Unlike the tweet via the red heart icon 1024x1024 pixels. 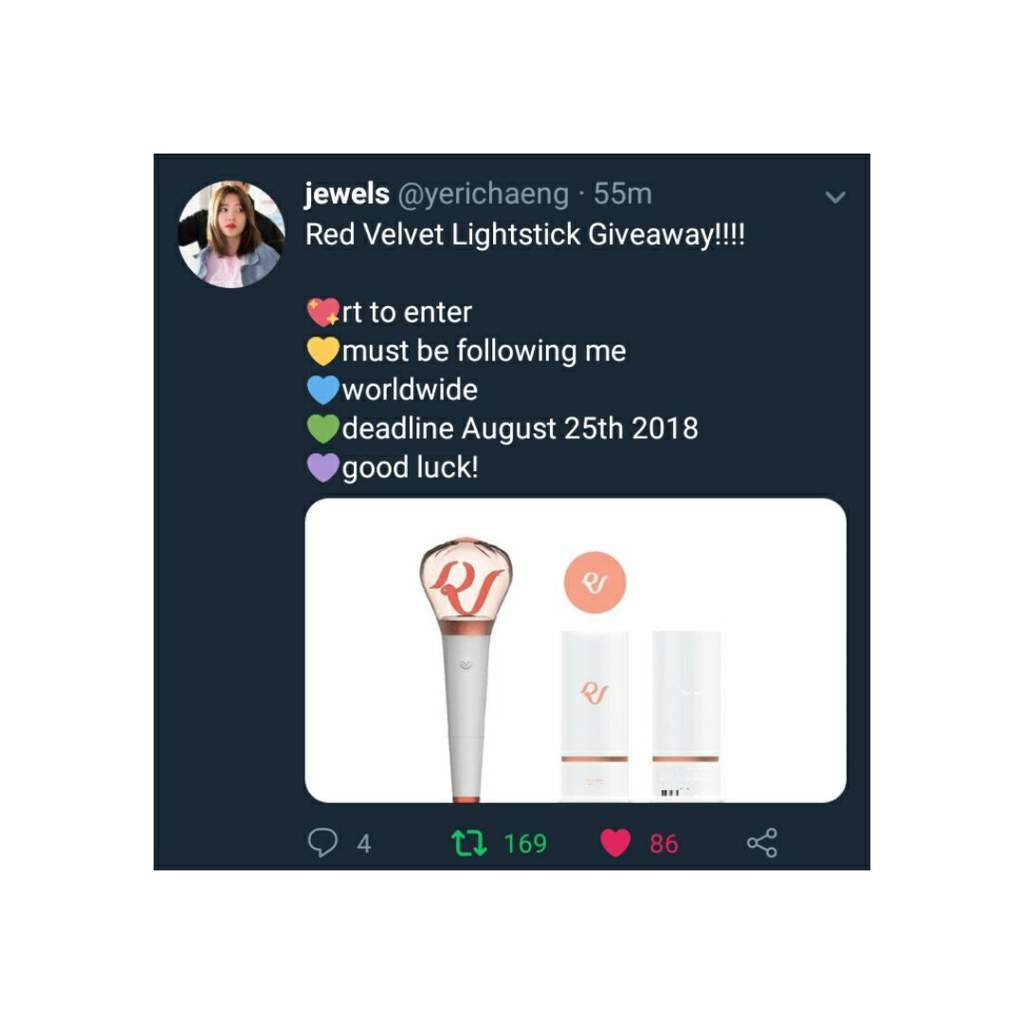point(615,842)
